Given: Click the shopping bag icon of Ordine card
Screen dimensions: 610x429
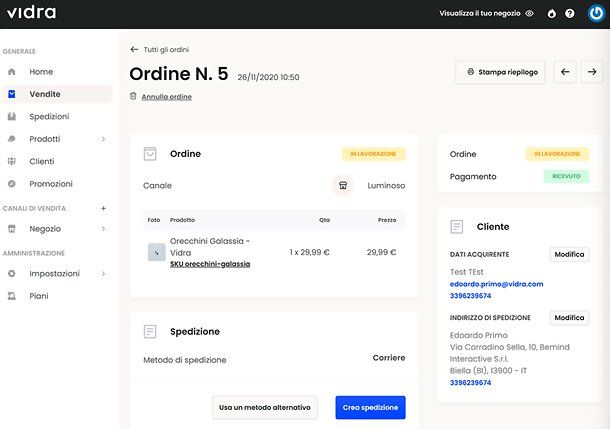Looking at the screenshot, I should coord(150,154).
